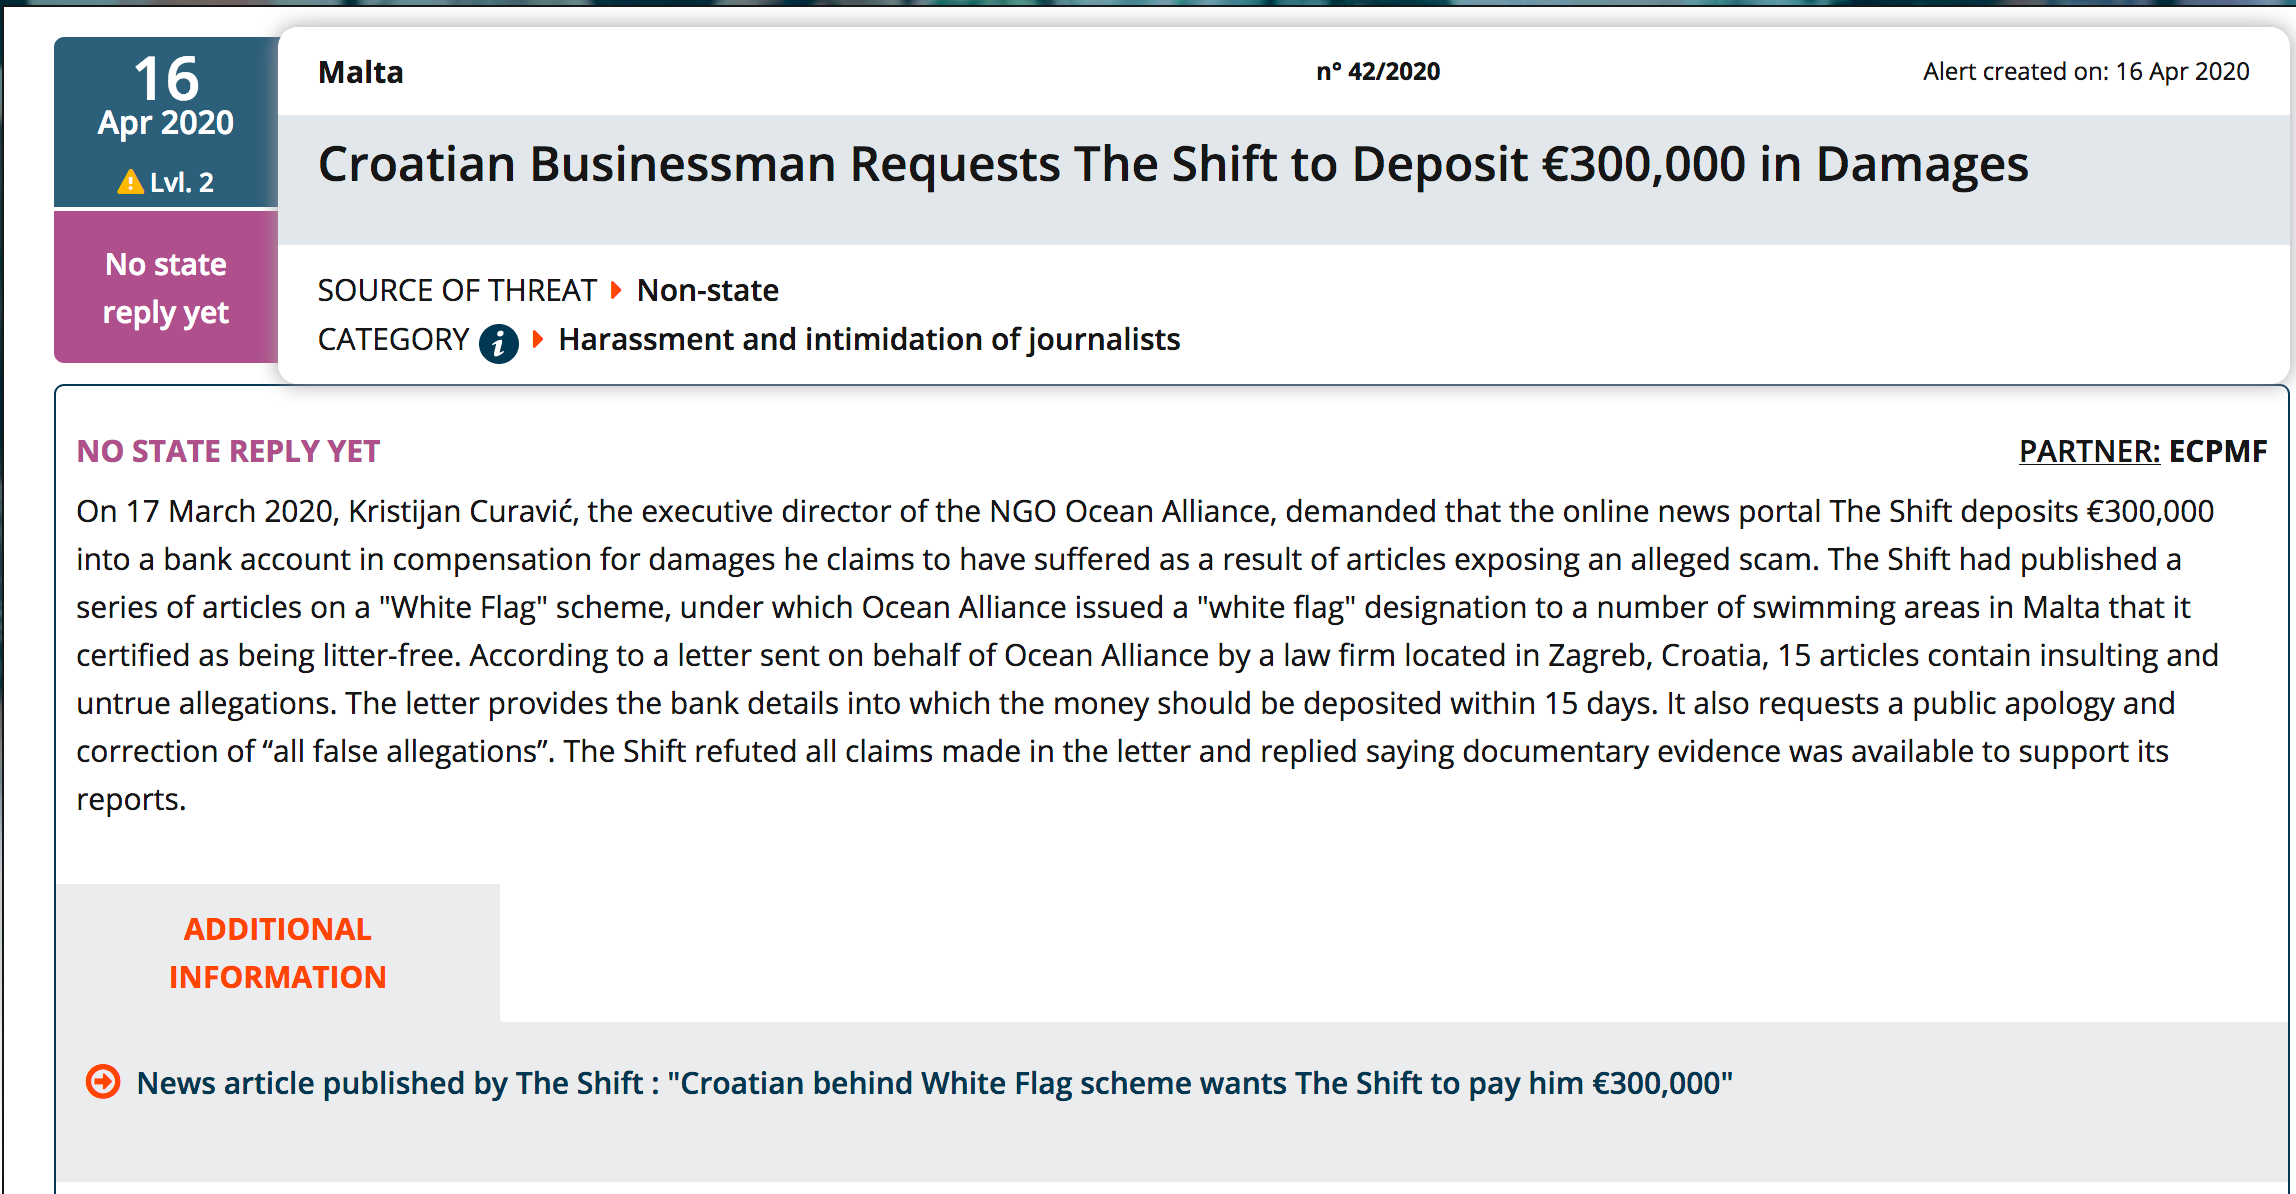The width and height of the screenshot is (2296, 1194).
Task: Click the red arrow before Harassment category
Action: [x=538, y=339]
